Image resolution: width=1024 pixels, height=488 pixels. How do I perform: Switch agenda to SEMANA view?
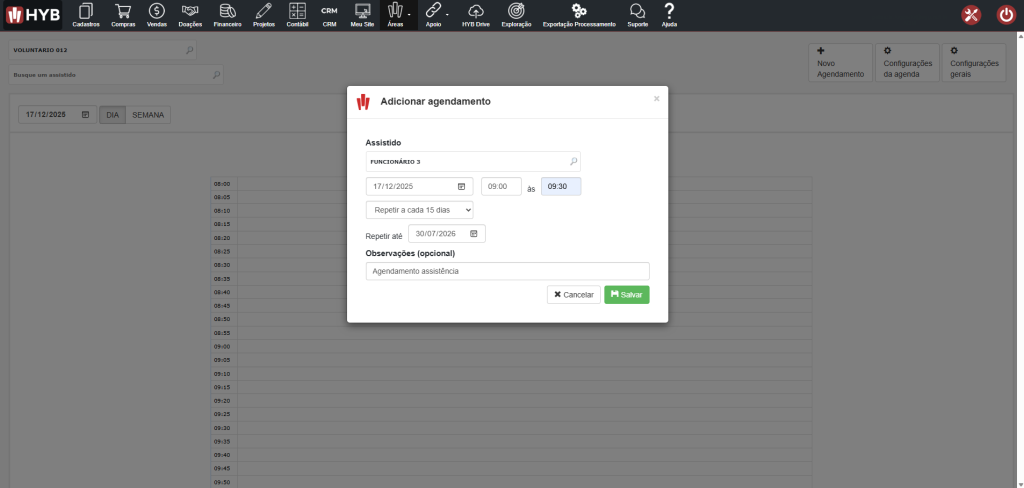[148, 115]
